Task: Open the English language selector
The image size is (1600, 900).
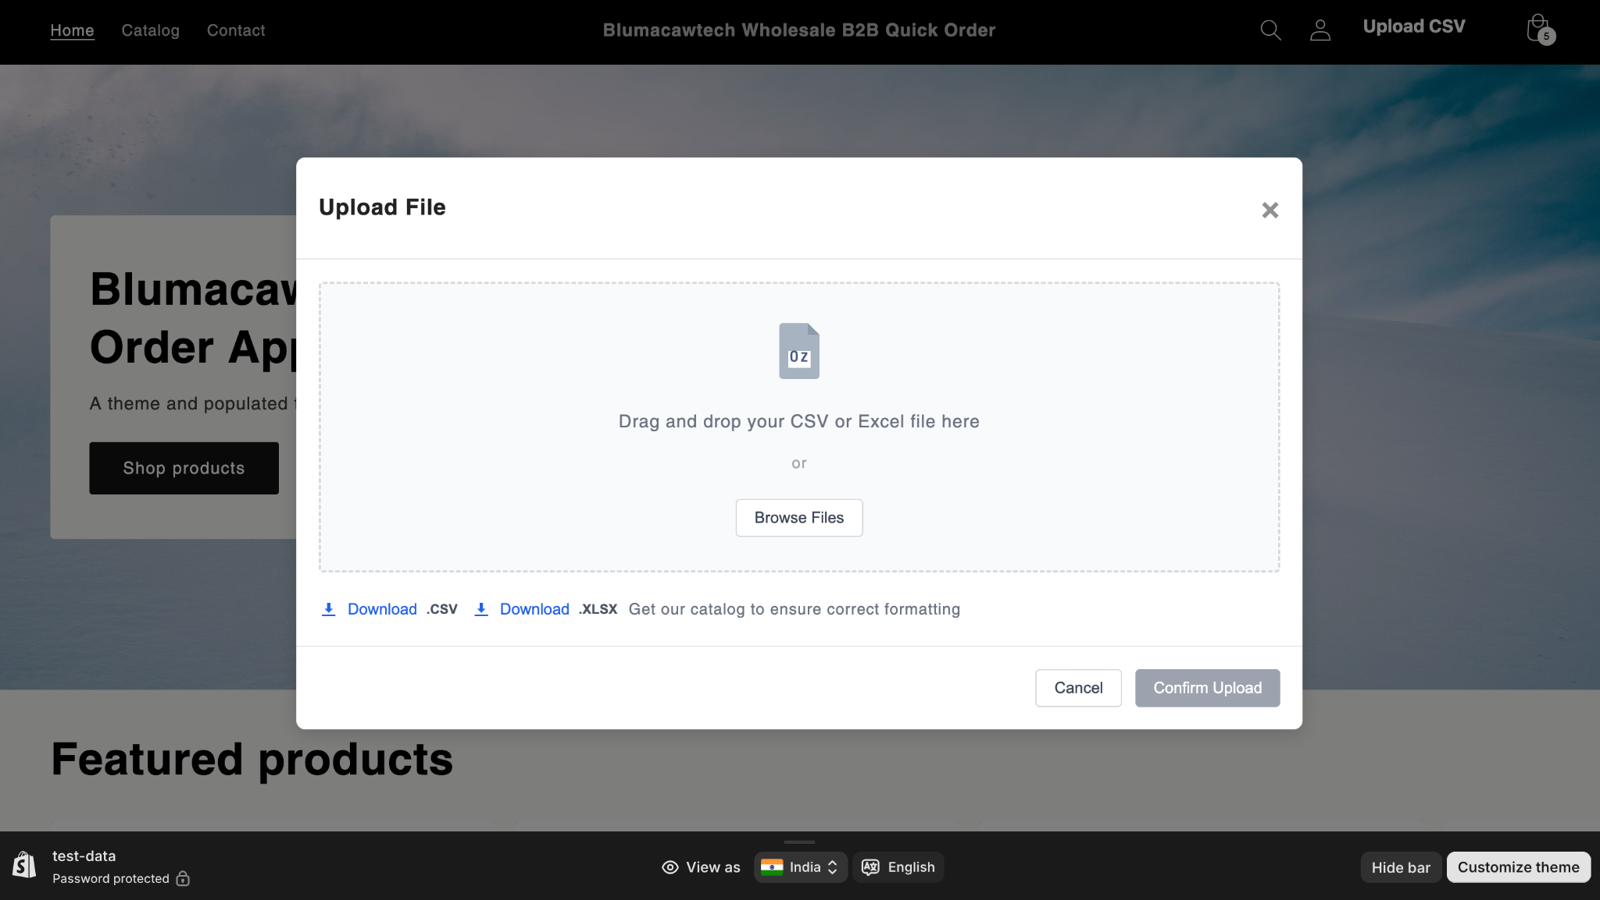Action: click(x=898, y=867)
